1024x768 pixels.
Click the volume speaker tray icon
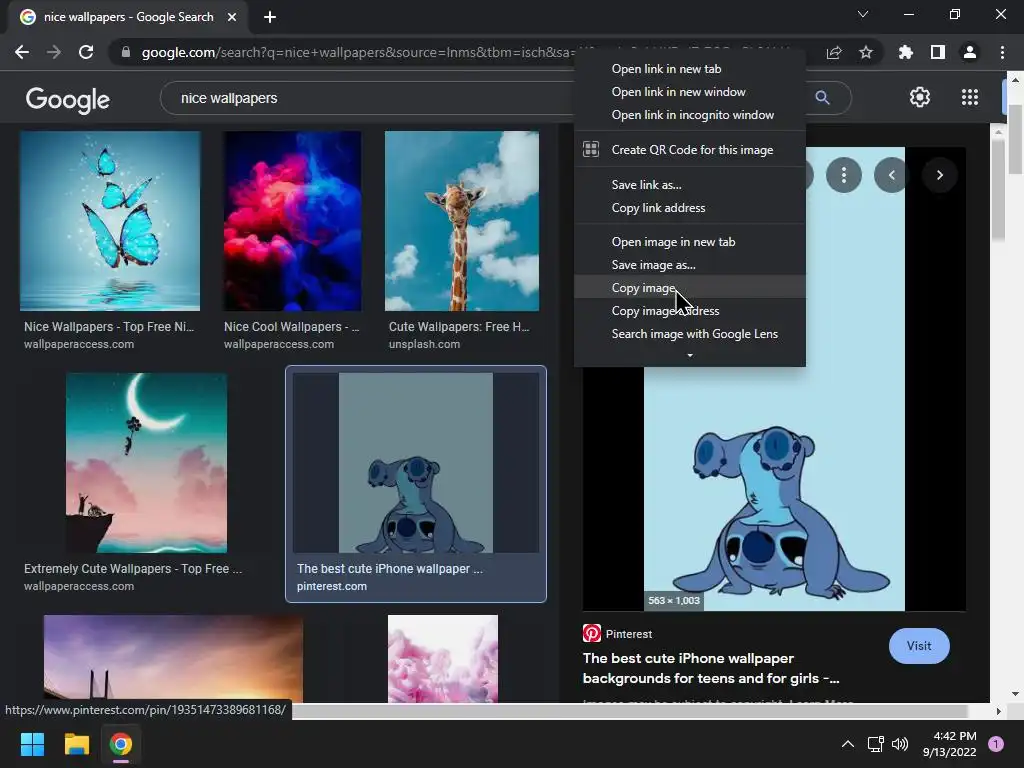point(900,744)
